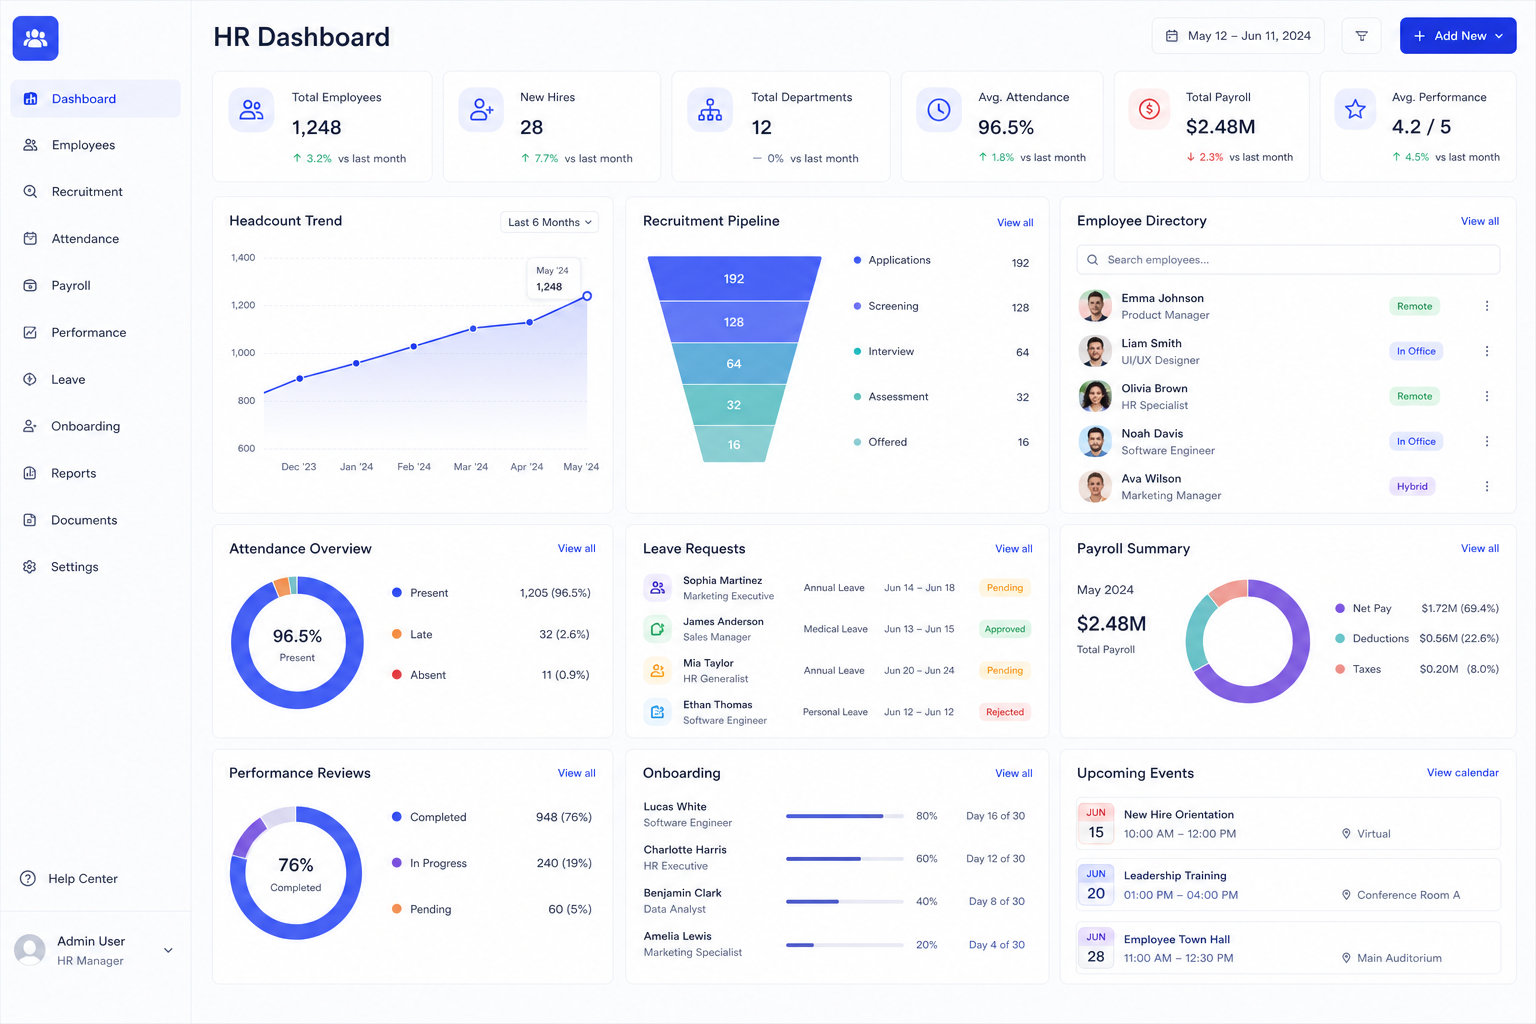Open Reports in the sidebar
Screen dimensions: 1536x1024
click(95, 473)
